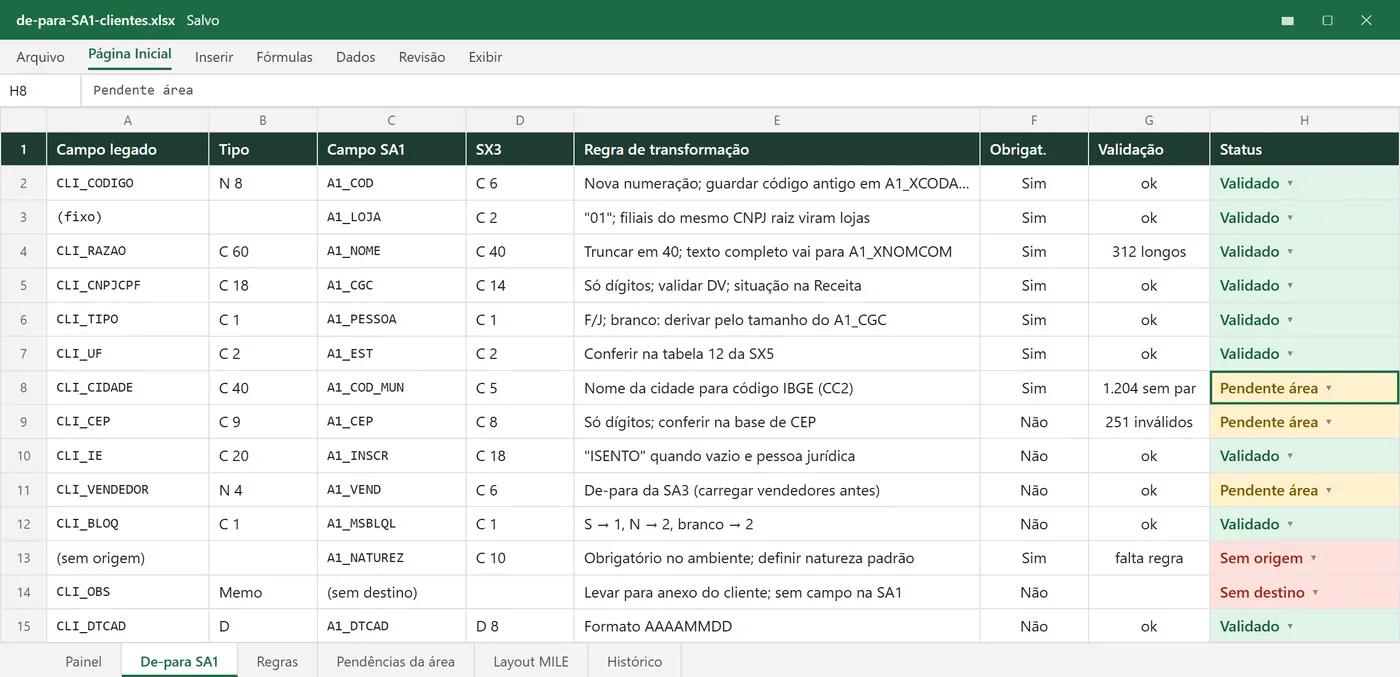Screen dimensions: 1400x677
Task: Expand Validado dropdown arrow for CLI_CODIGO row
Action: (x=1290, y=184)
